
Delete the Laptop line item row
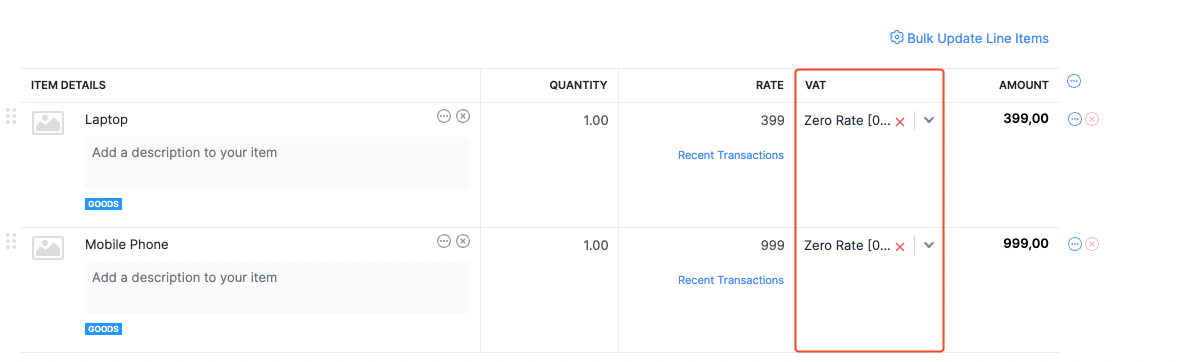click(1092, 119)
